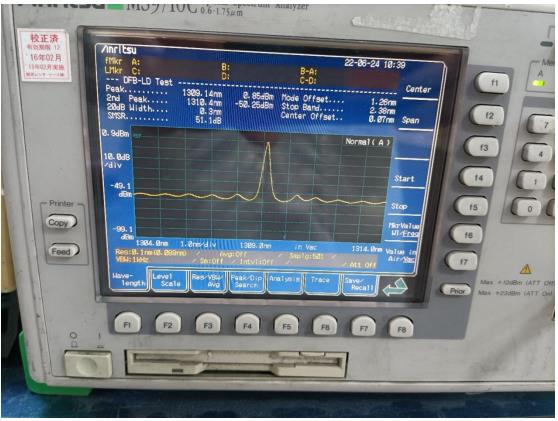This screenshot has width=558, height=421.
Task: Push the f5 Stop side key
Action: pyautogui.click(x=472, y=206)
